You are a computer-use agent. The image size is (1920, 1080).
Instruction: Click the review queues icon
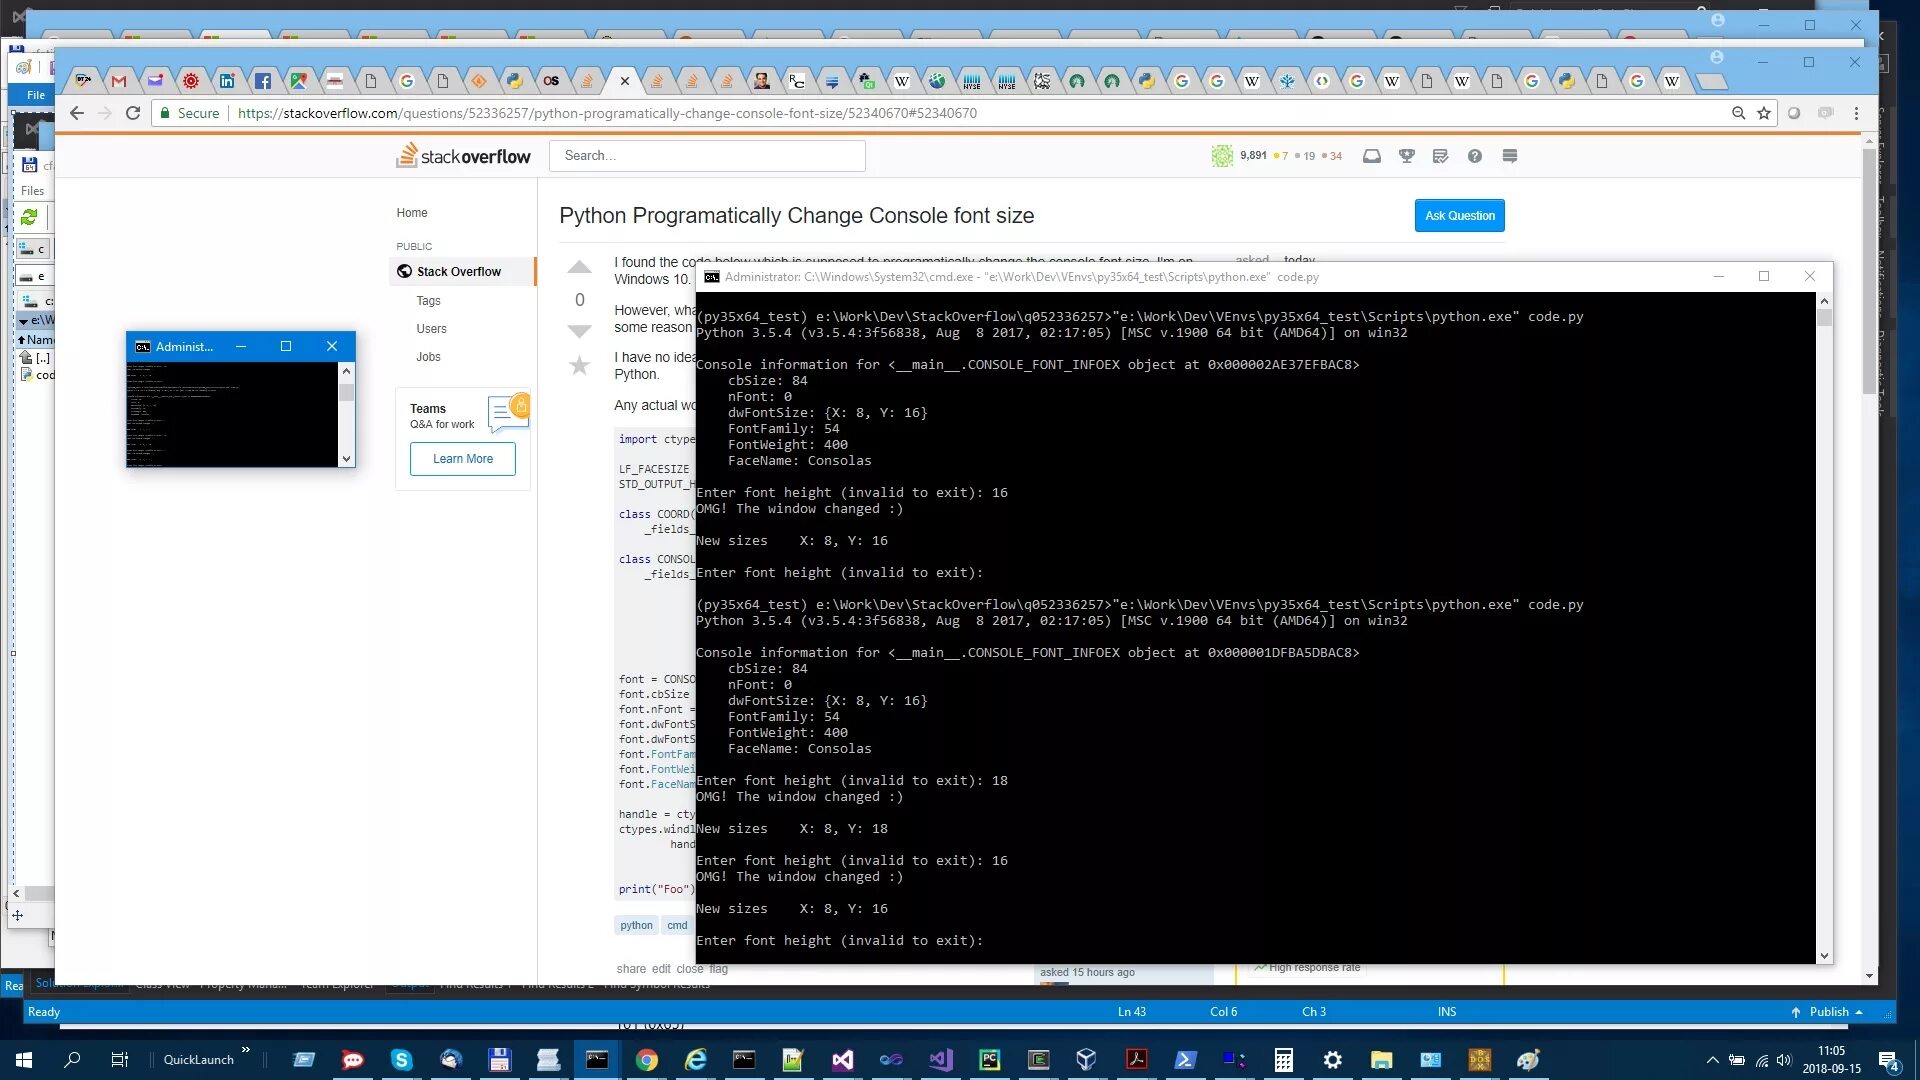point(1440,156)
